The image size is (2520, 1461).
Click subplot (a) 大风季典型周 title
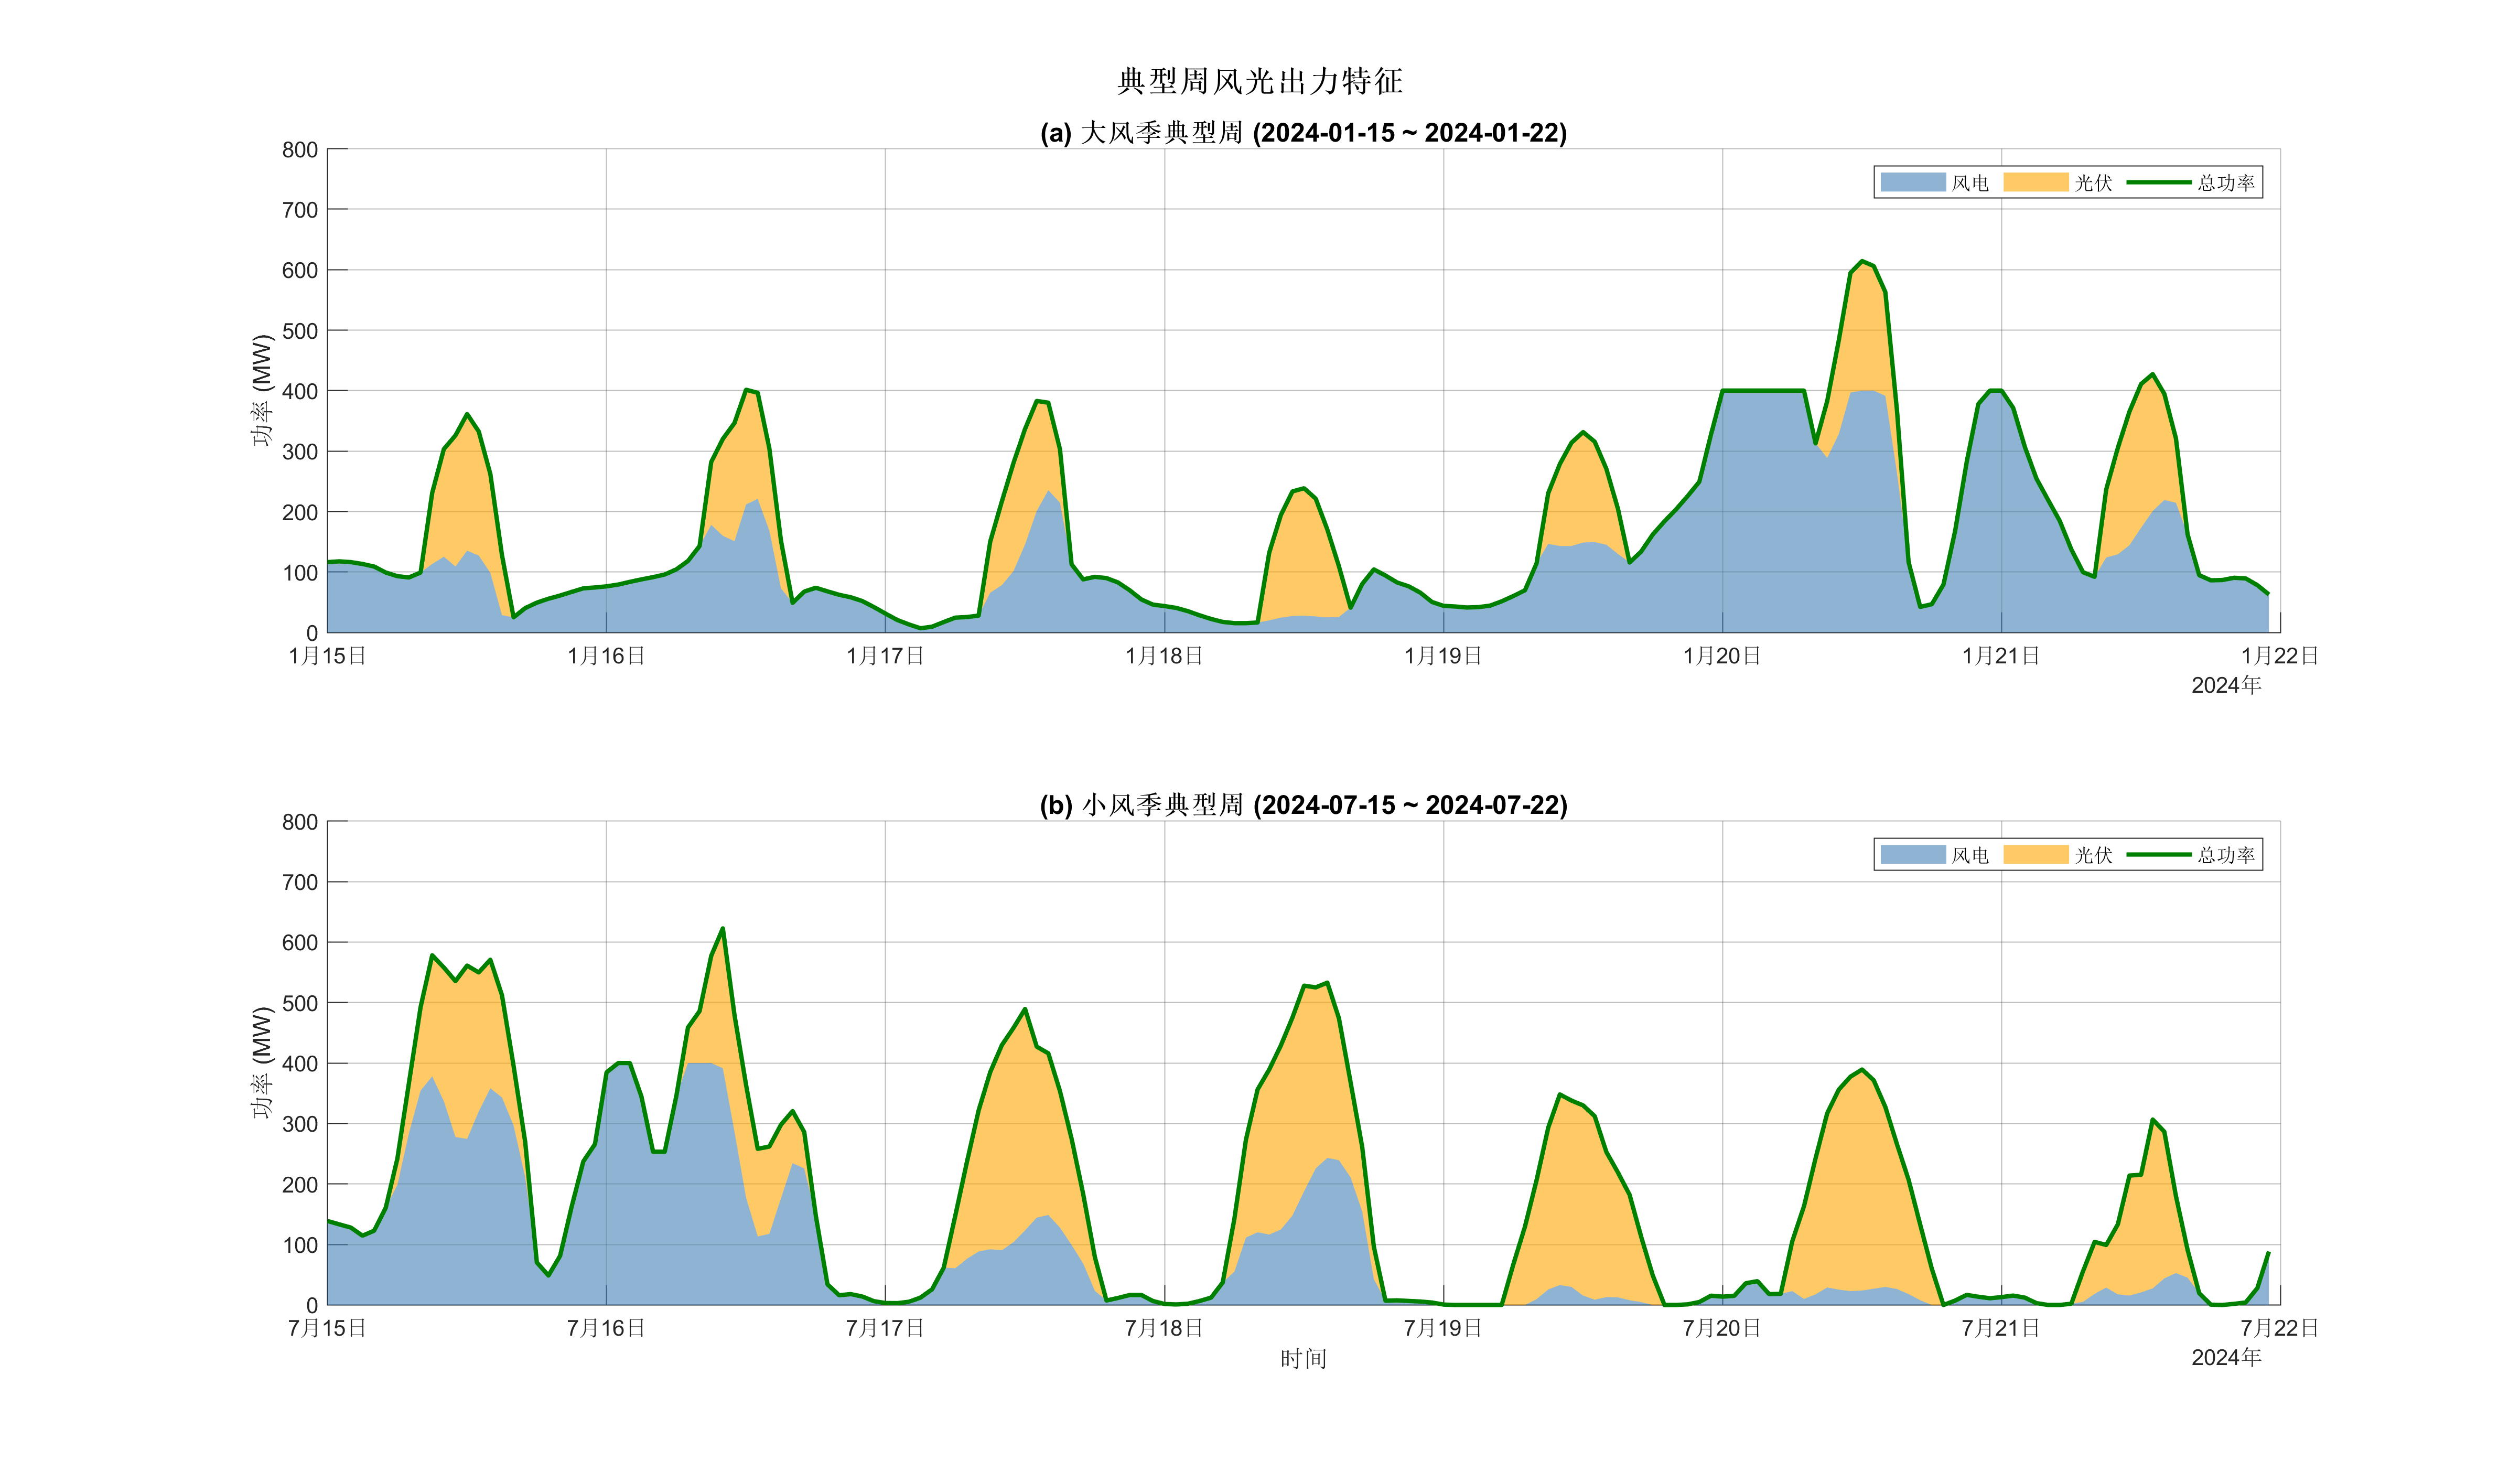point(1303,133)
